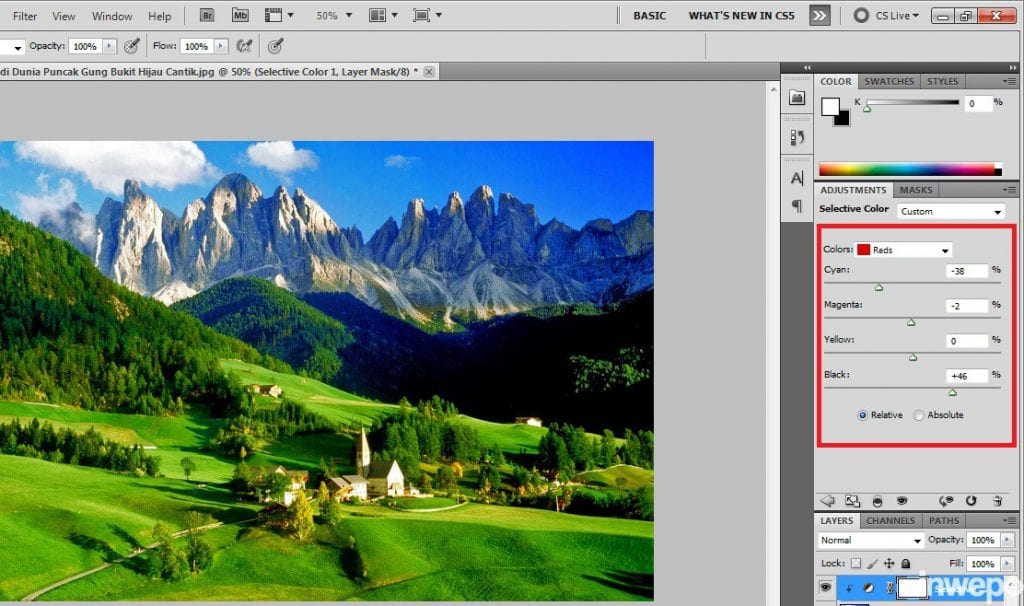Click the adjustment layer thumbnail icon
1024x606 pixels.
tap(868, 588)
